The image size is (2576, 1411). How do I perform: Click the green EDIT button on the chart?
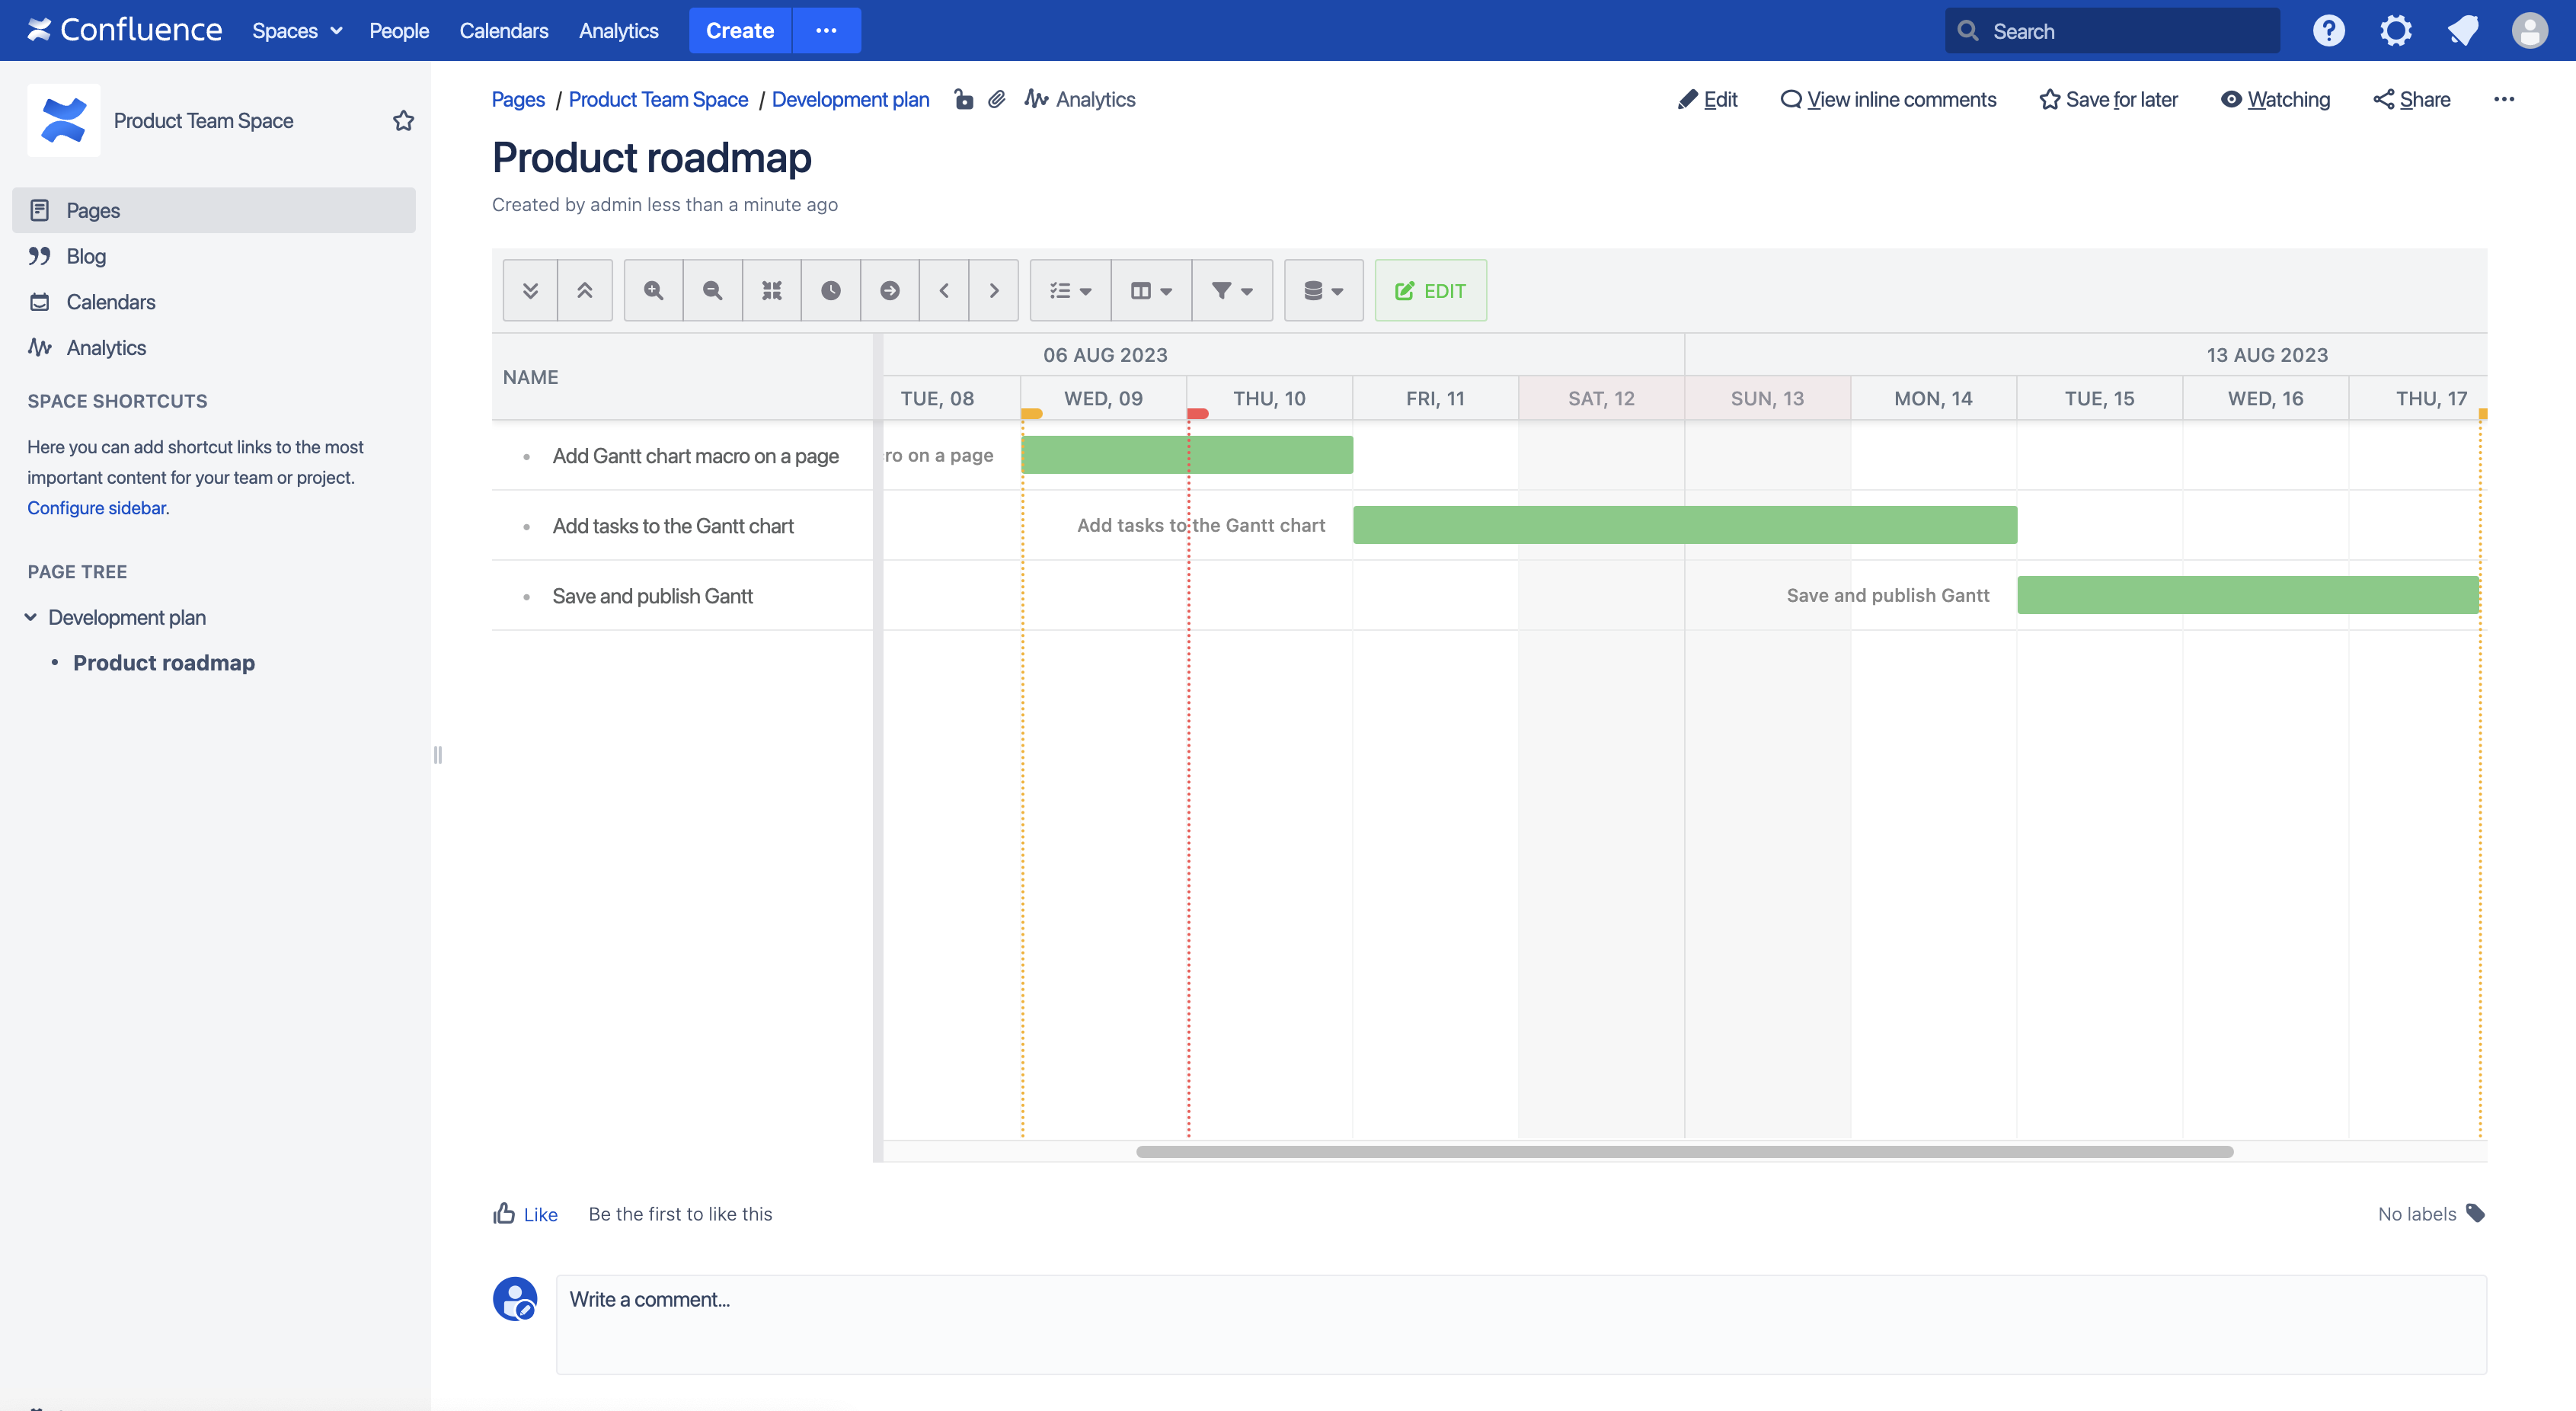click(1430, 290)
